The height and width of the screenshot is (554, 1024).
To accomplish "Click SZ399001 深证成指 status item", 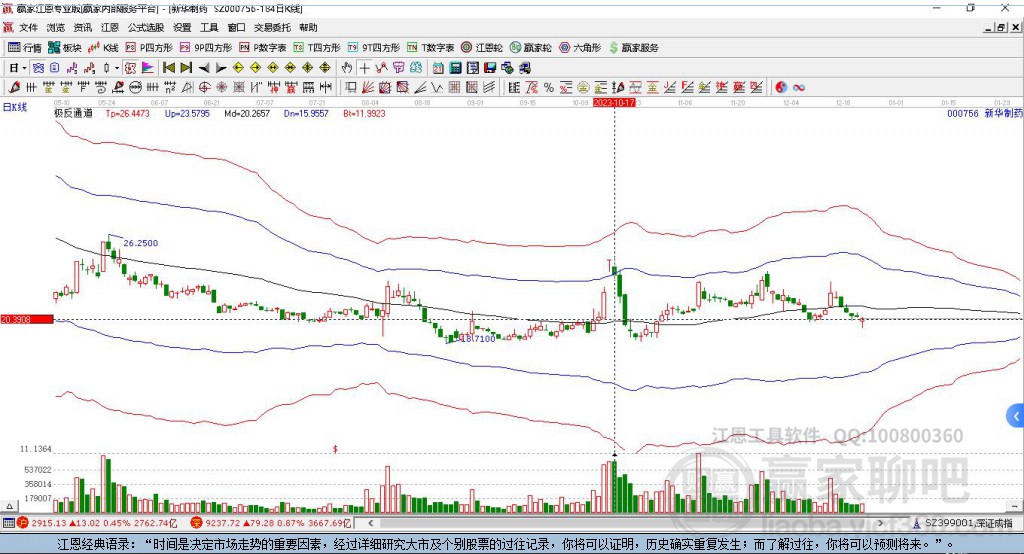I will [963, 523].
